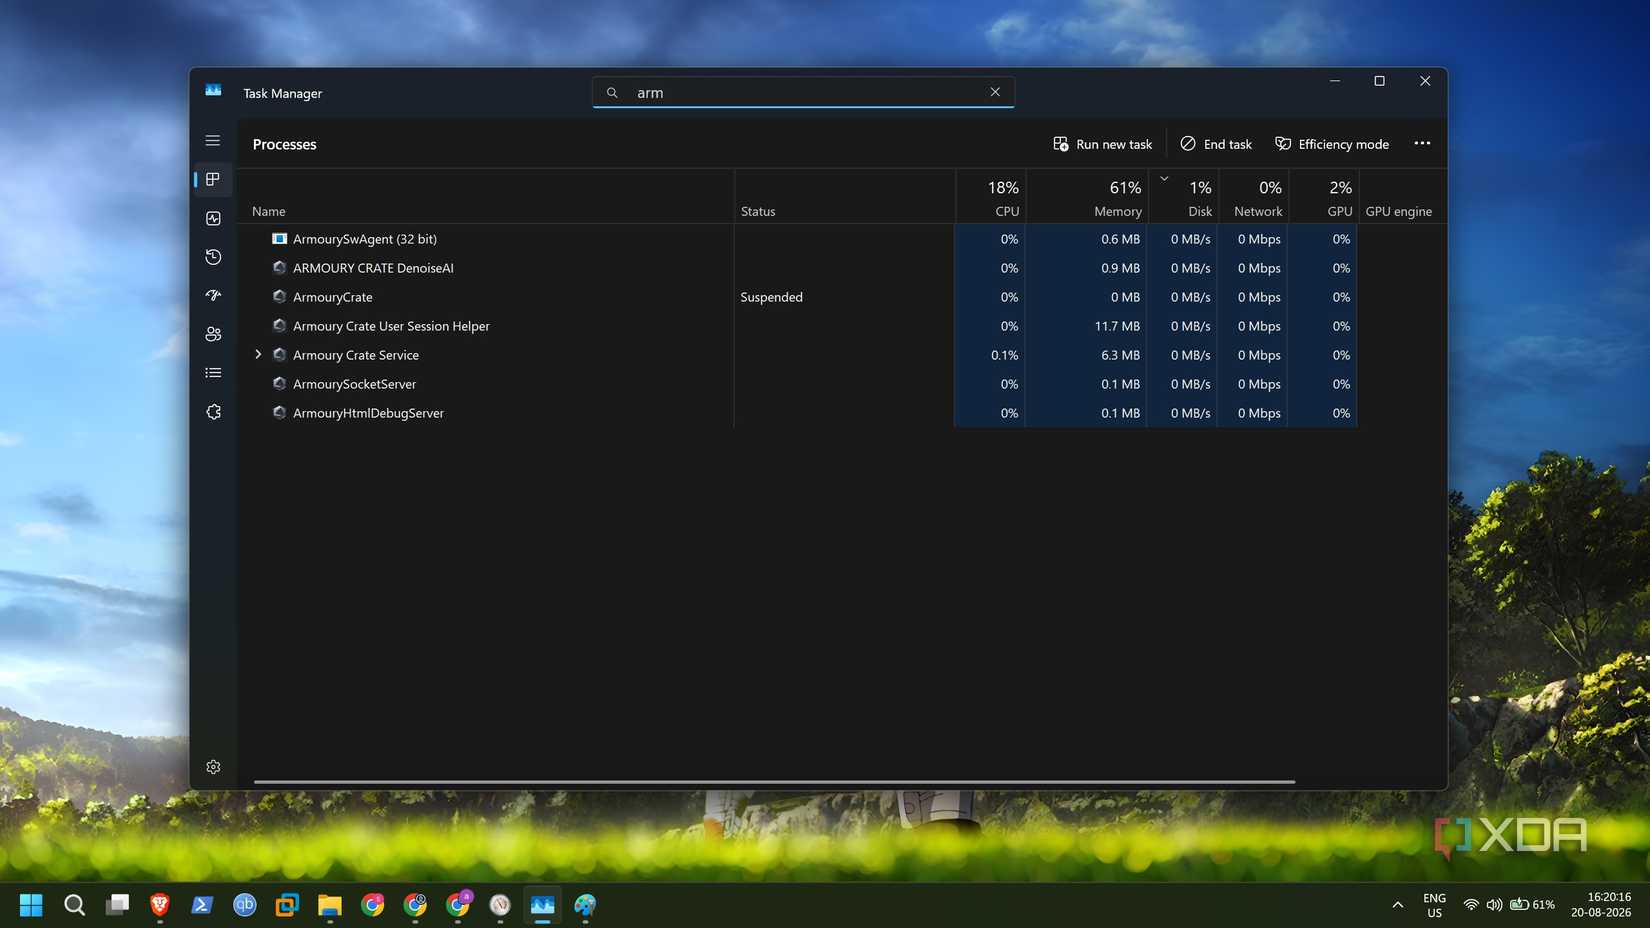This screenshot has width=1650, height=928.
Task: Sort processes by Disk column
Action: [1183, 196]
